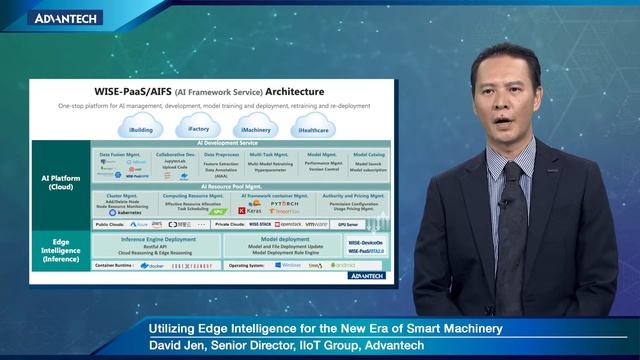Click the 'Effective Resource Allocation' text

tap(193, 204)
